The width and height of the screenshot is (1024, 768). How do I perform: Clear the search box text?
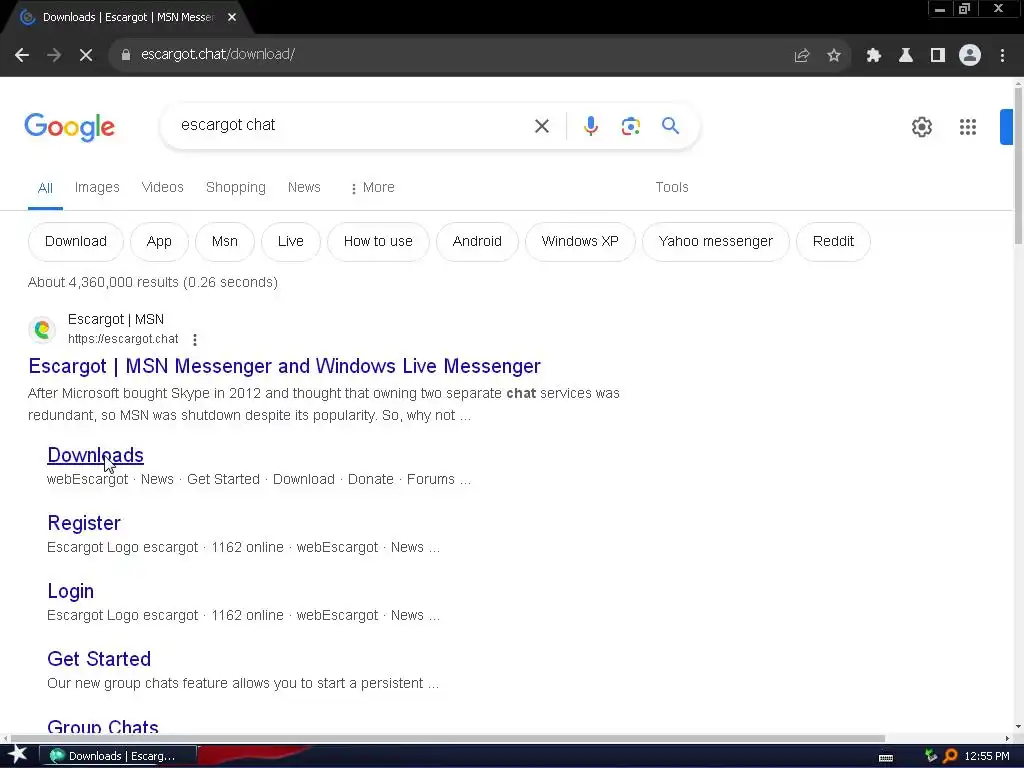[x=541, y=126]
